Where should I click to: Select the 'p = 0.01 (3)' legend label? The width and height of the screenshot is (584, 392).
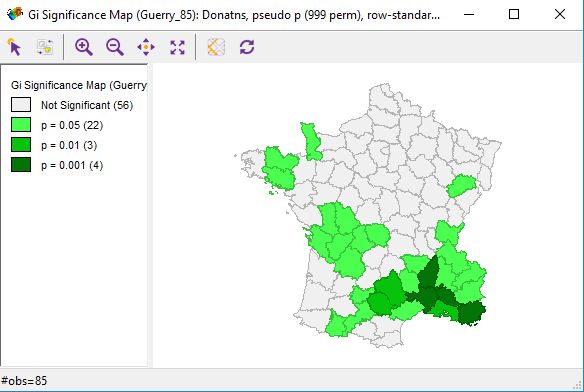69,145
